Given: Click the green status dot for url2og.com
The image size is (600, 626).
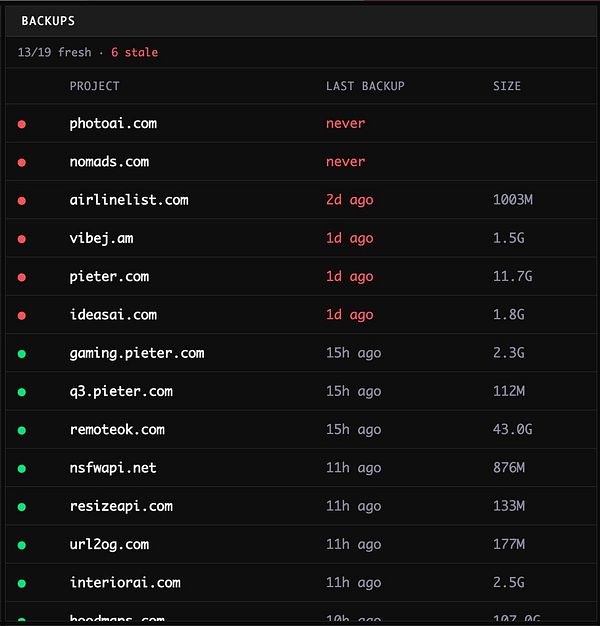Looking at the screenshot, I should tap(22, 545).
